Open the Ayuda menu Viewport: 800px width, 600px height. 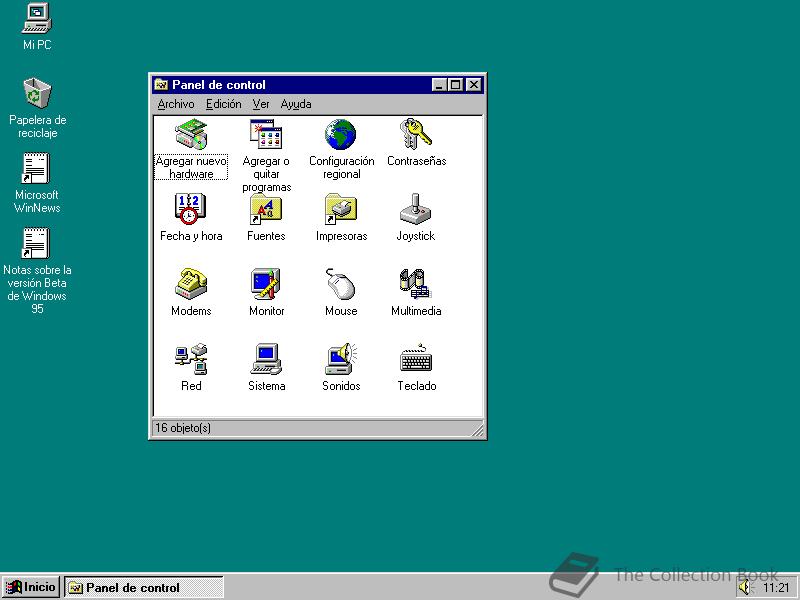click(x=296, y=104)
